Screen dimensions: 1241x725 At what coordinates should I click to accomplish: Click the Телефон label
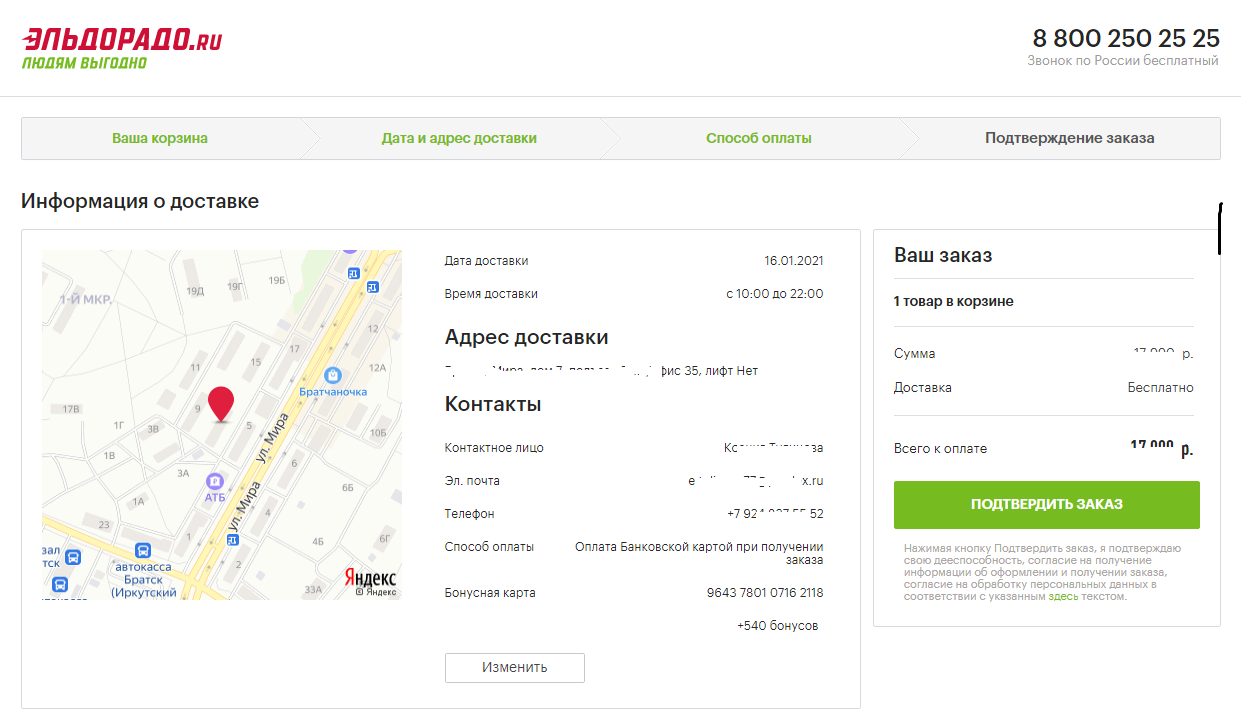(x=470, y=514)
